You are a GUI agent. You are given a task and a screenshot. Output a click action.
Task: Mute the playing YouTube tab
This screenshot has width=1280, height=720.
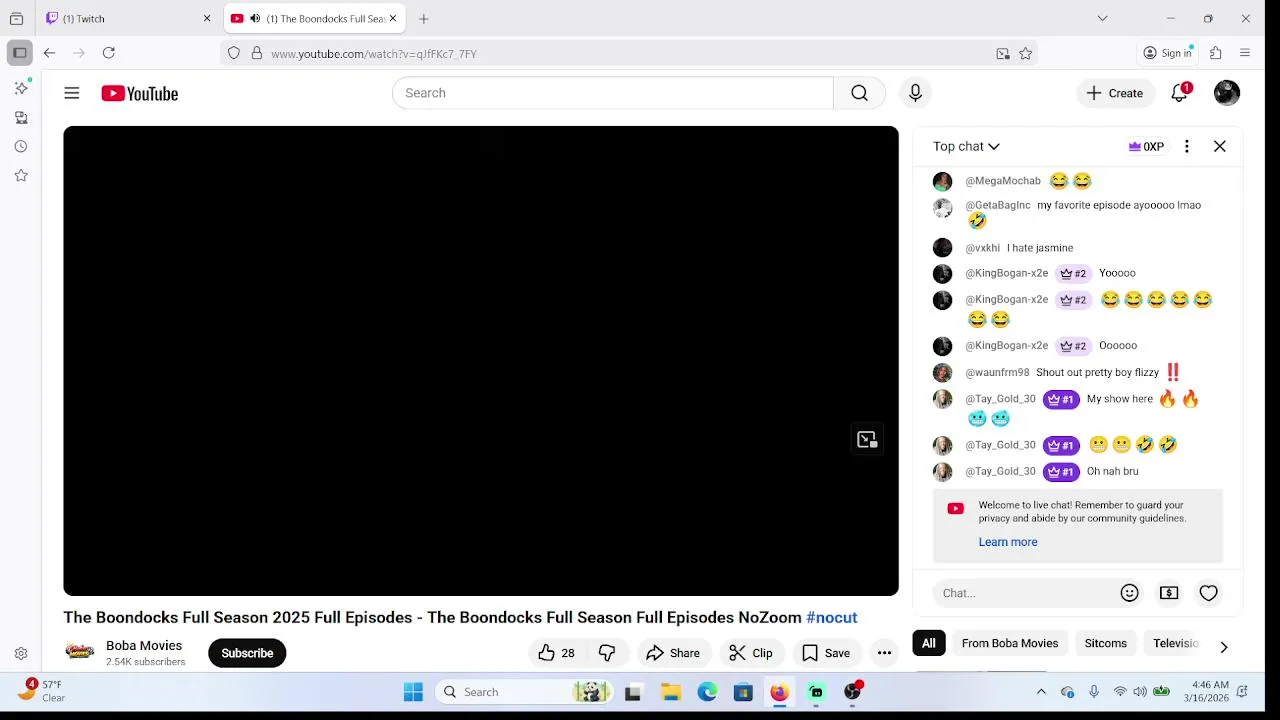255,18
